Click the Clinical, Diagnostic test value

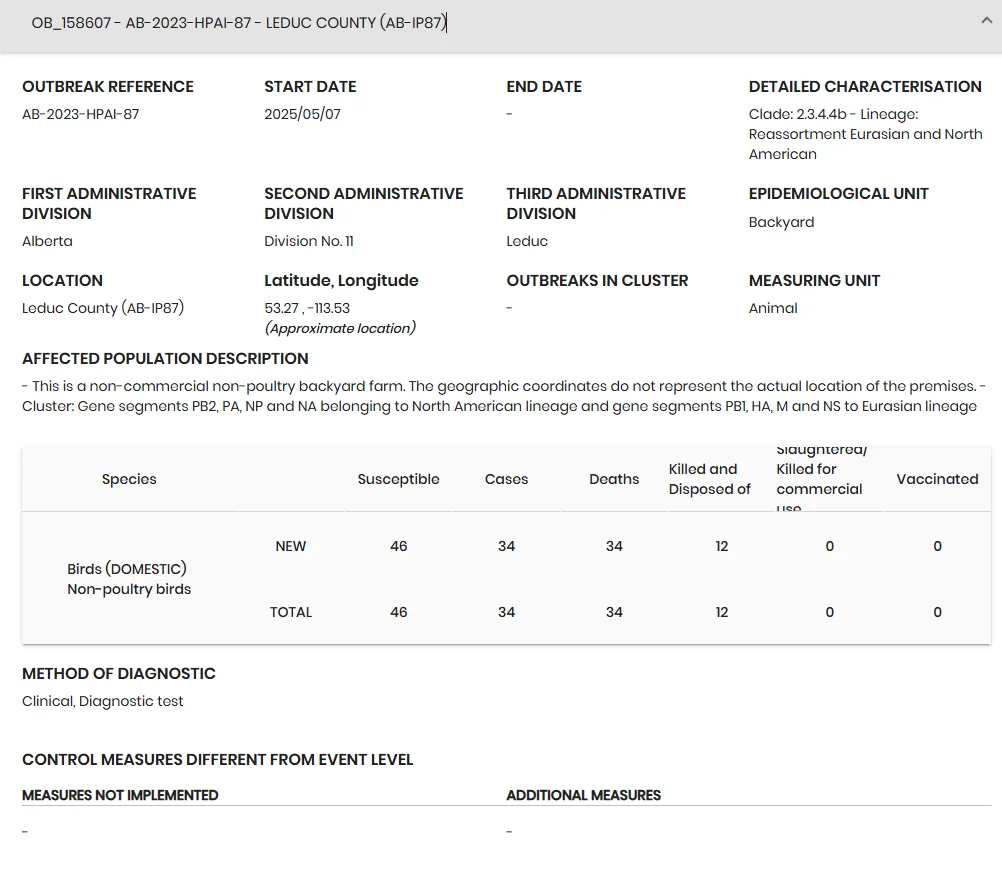pos(102,702)
